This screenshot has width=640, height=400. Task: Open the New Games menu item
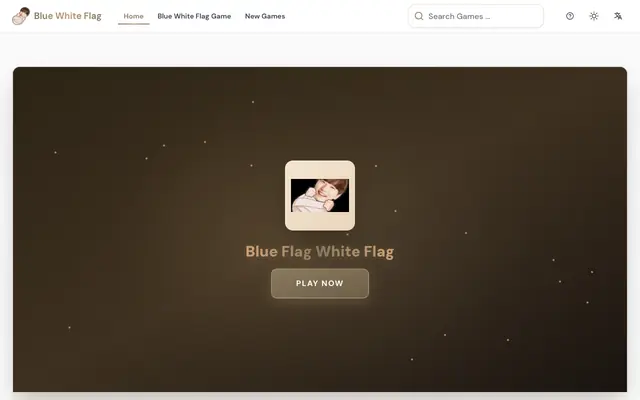(265, 16)
